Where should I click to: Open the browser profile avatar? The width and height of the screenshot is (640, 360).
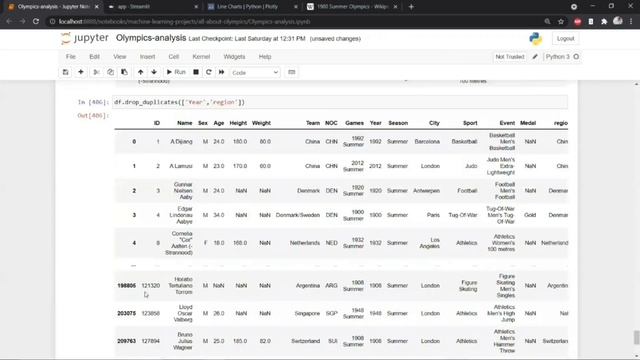618,21
